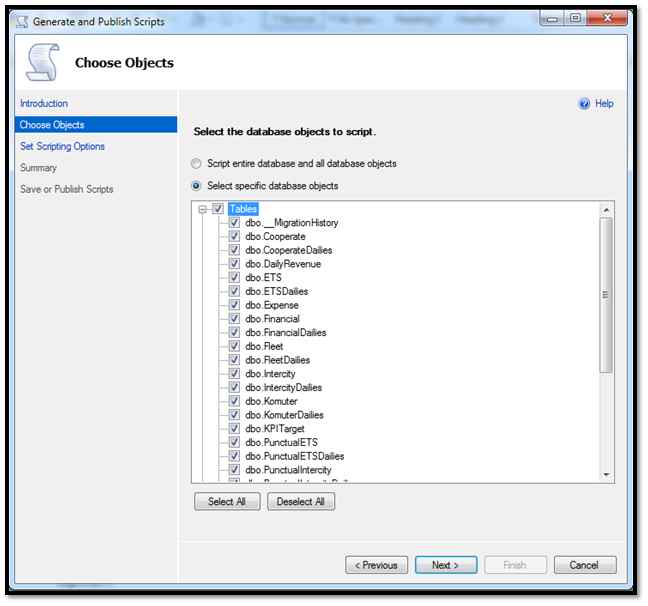648x606 pixels.
Task: Toggle dbo.PunctualETSDailies checkbox
Action: coord(234,456)
